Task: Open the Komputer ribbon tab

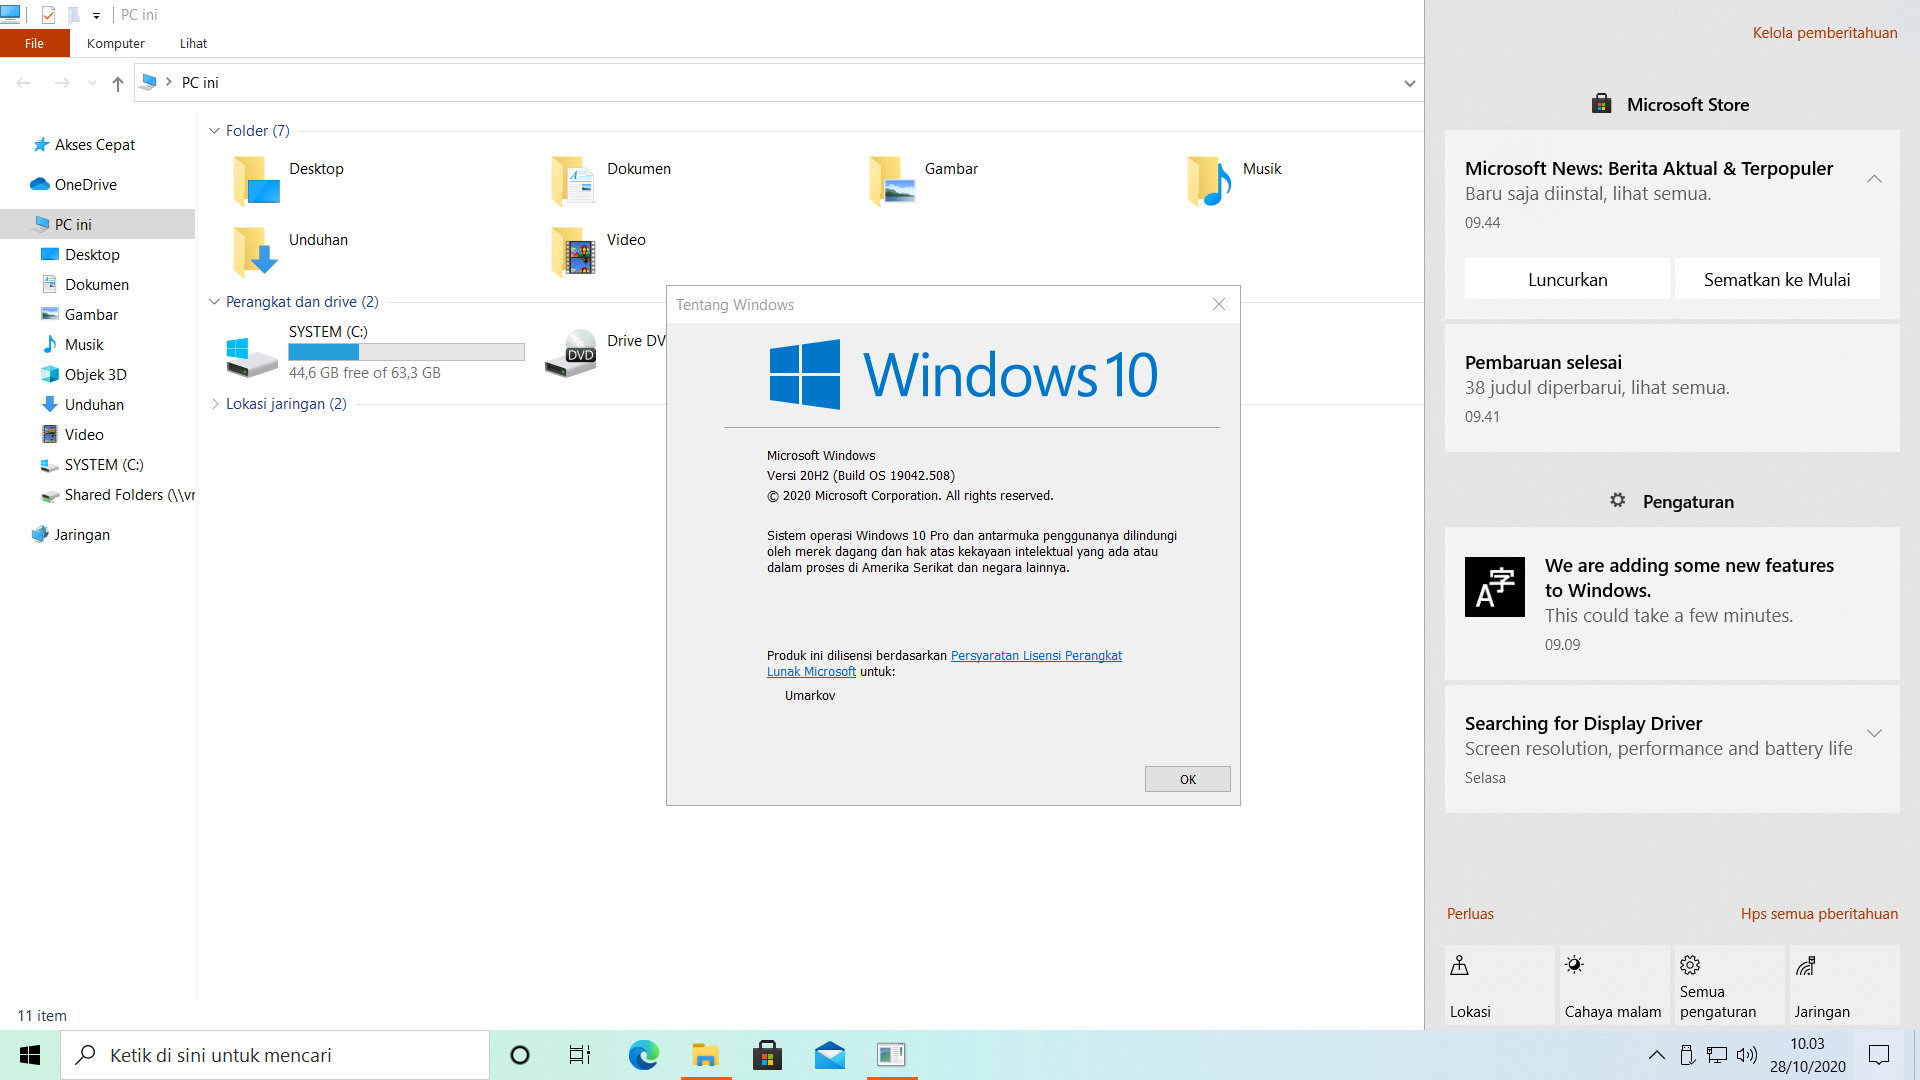Action: pos(115,44)
